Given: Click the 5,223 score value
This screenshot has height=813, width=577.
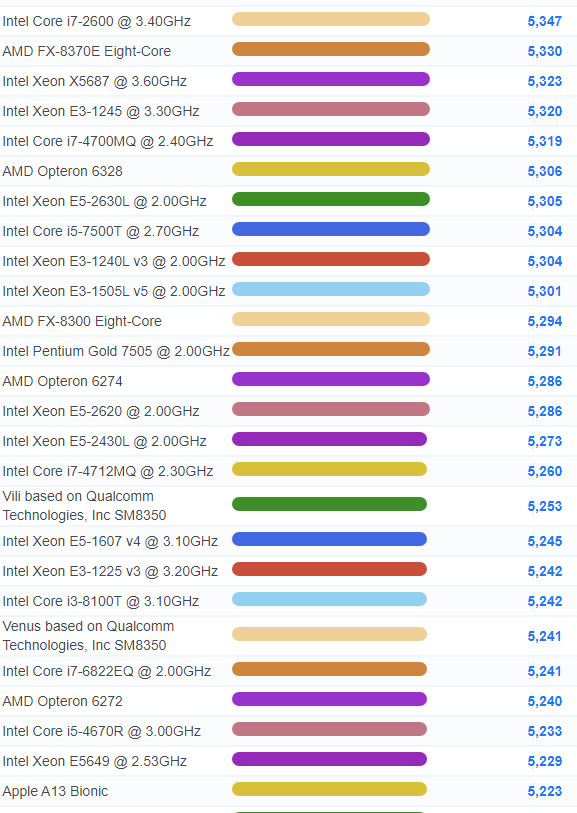Looking at the screenshot, I should pos(544,792).
